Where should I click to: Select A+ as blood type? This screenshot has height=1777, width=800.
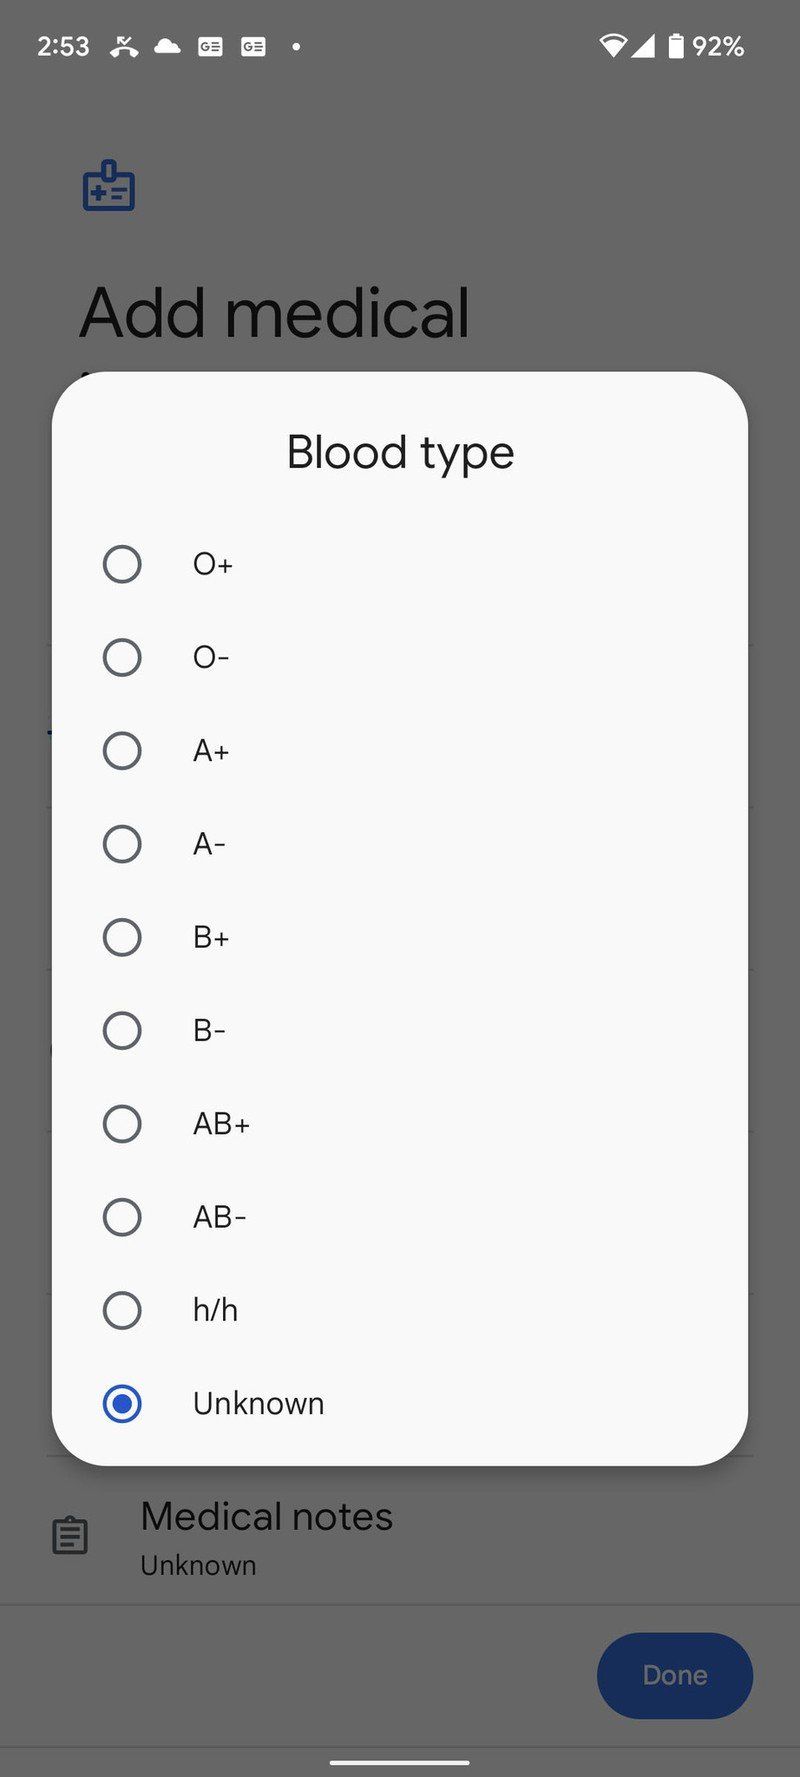point(122,751)
